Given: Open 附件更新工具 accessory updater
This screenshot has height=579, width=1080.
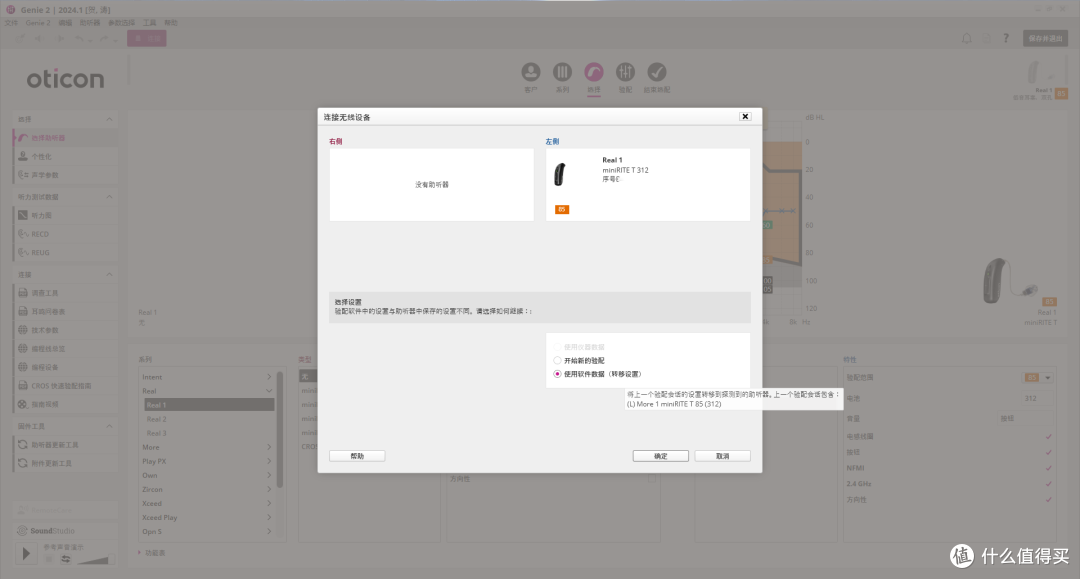Looking at the screenshot, I should click(65, 463).
